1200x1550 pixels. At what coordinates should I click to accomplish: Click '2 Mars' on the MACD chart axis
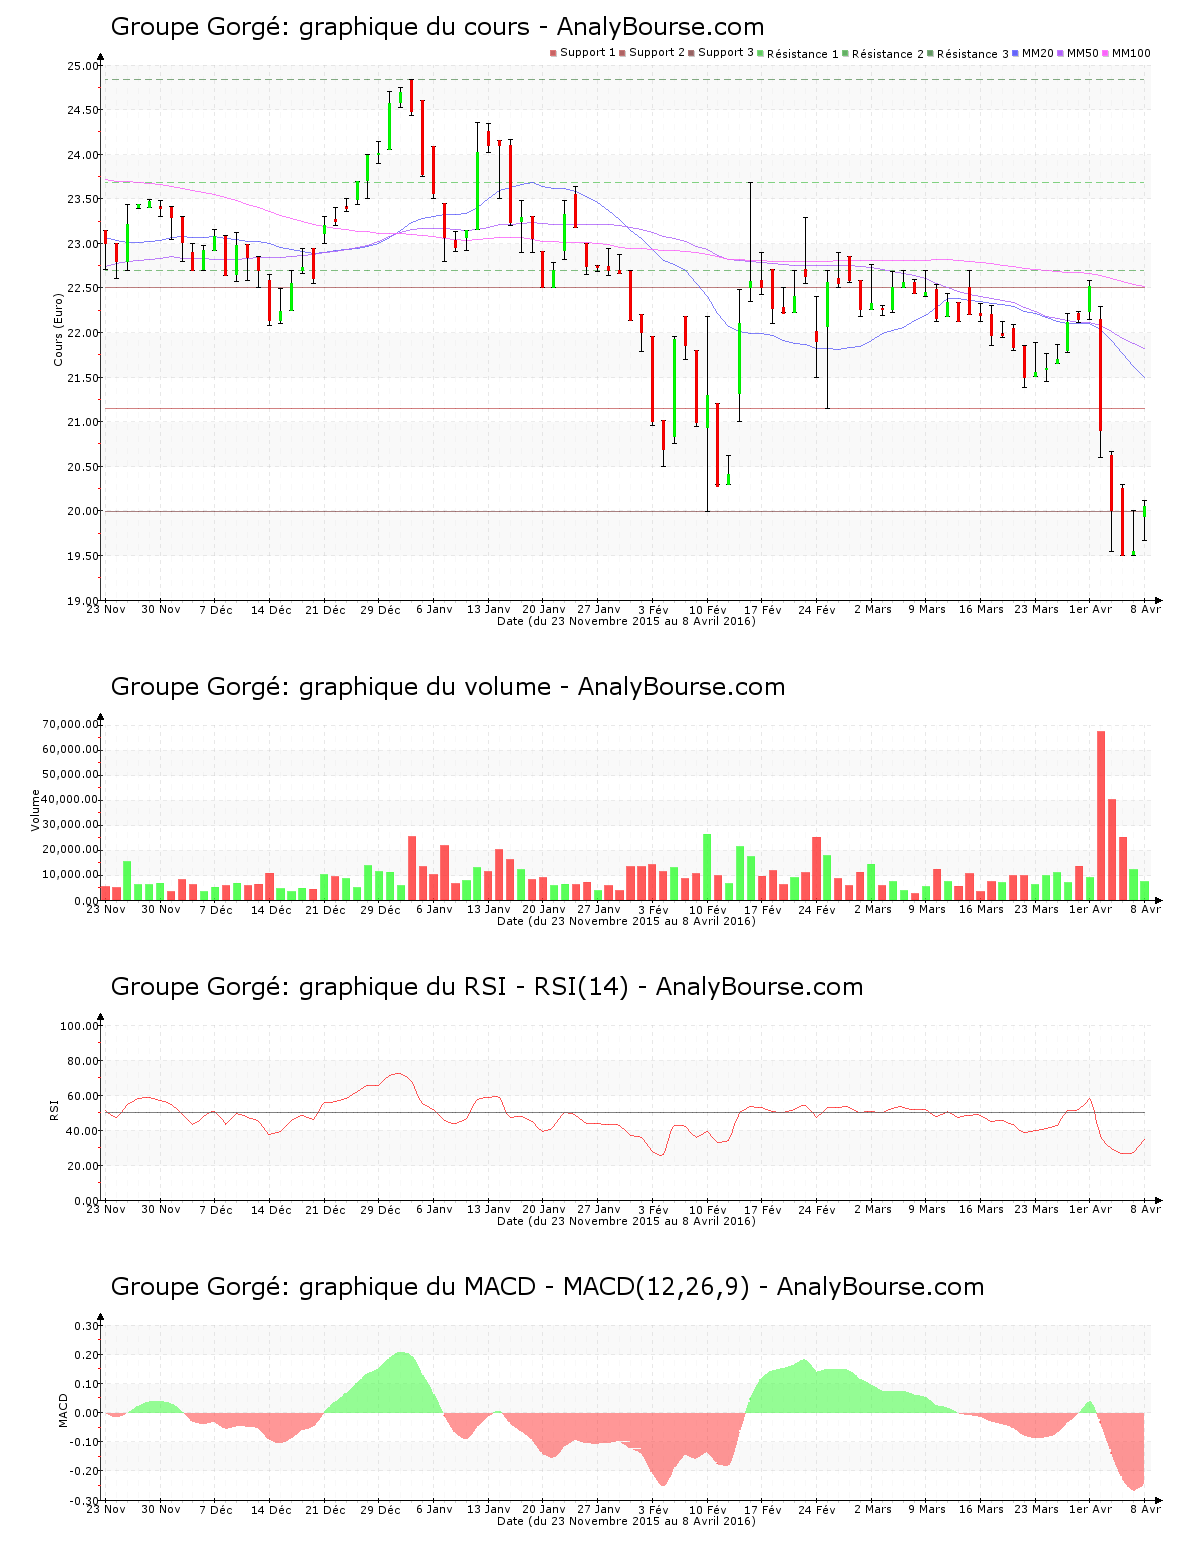(873, 1510)
